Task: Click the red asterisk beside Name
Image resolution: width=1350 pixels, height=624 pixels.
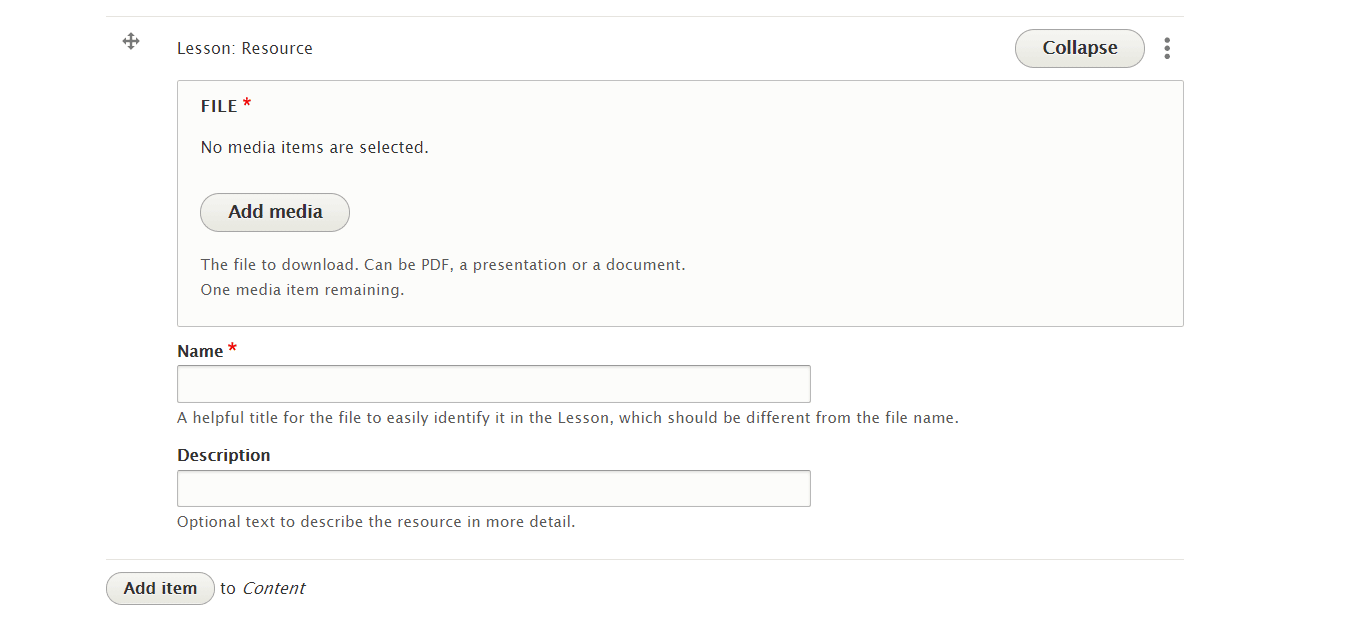Action: click(233, 349)
